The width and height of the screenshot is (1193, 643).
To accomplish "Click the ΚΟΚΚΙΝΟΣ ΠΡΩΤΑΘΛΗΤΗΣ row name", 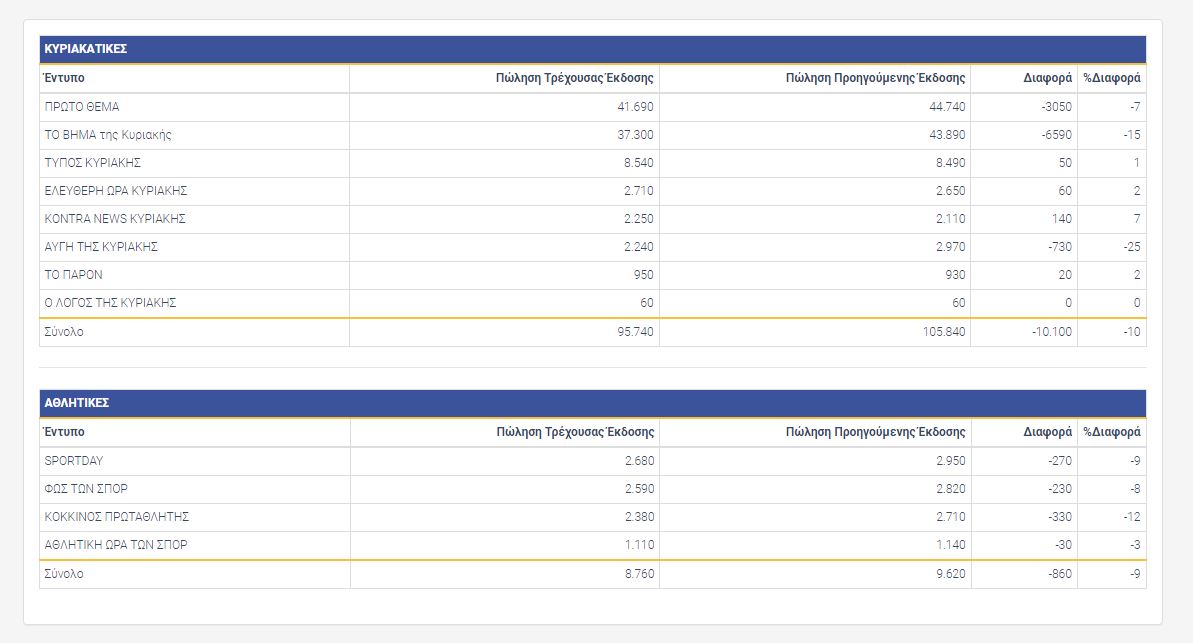I will coord(116,517).
